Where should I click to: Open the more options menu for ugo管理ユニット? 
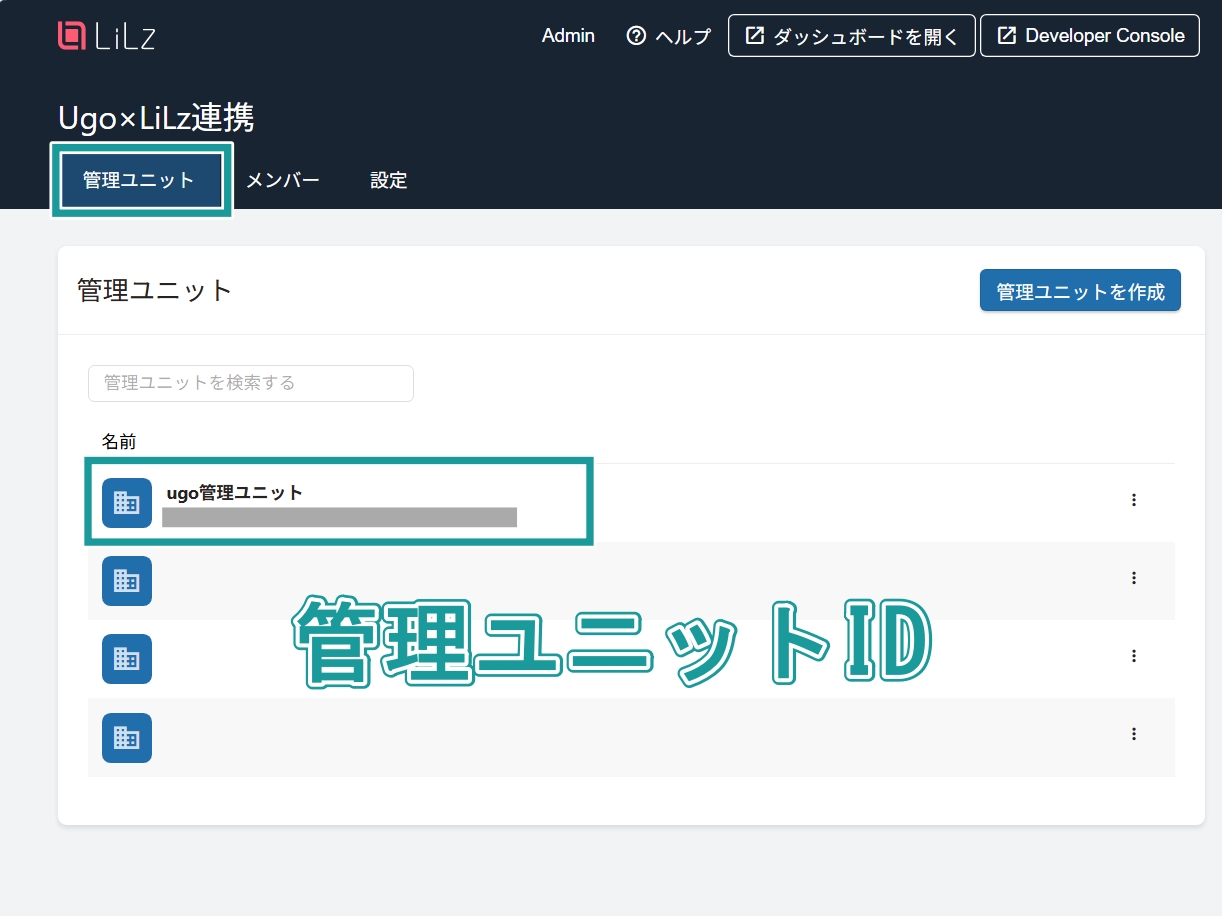click(x=1134, y=500)
